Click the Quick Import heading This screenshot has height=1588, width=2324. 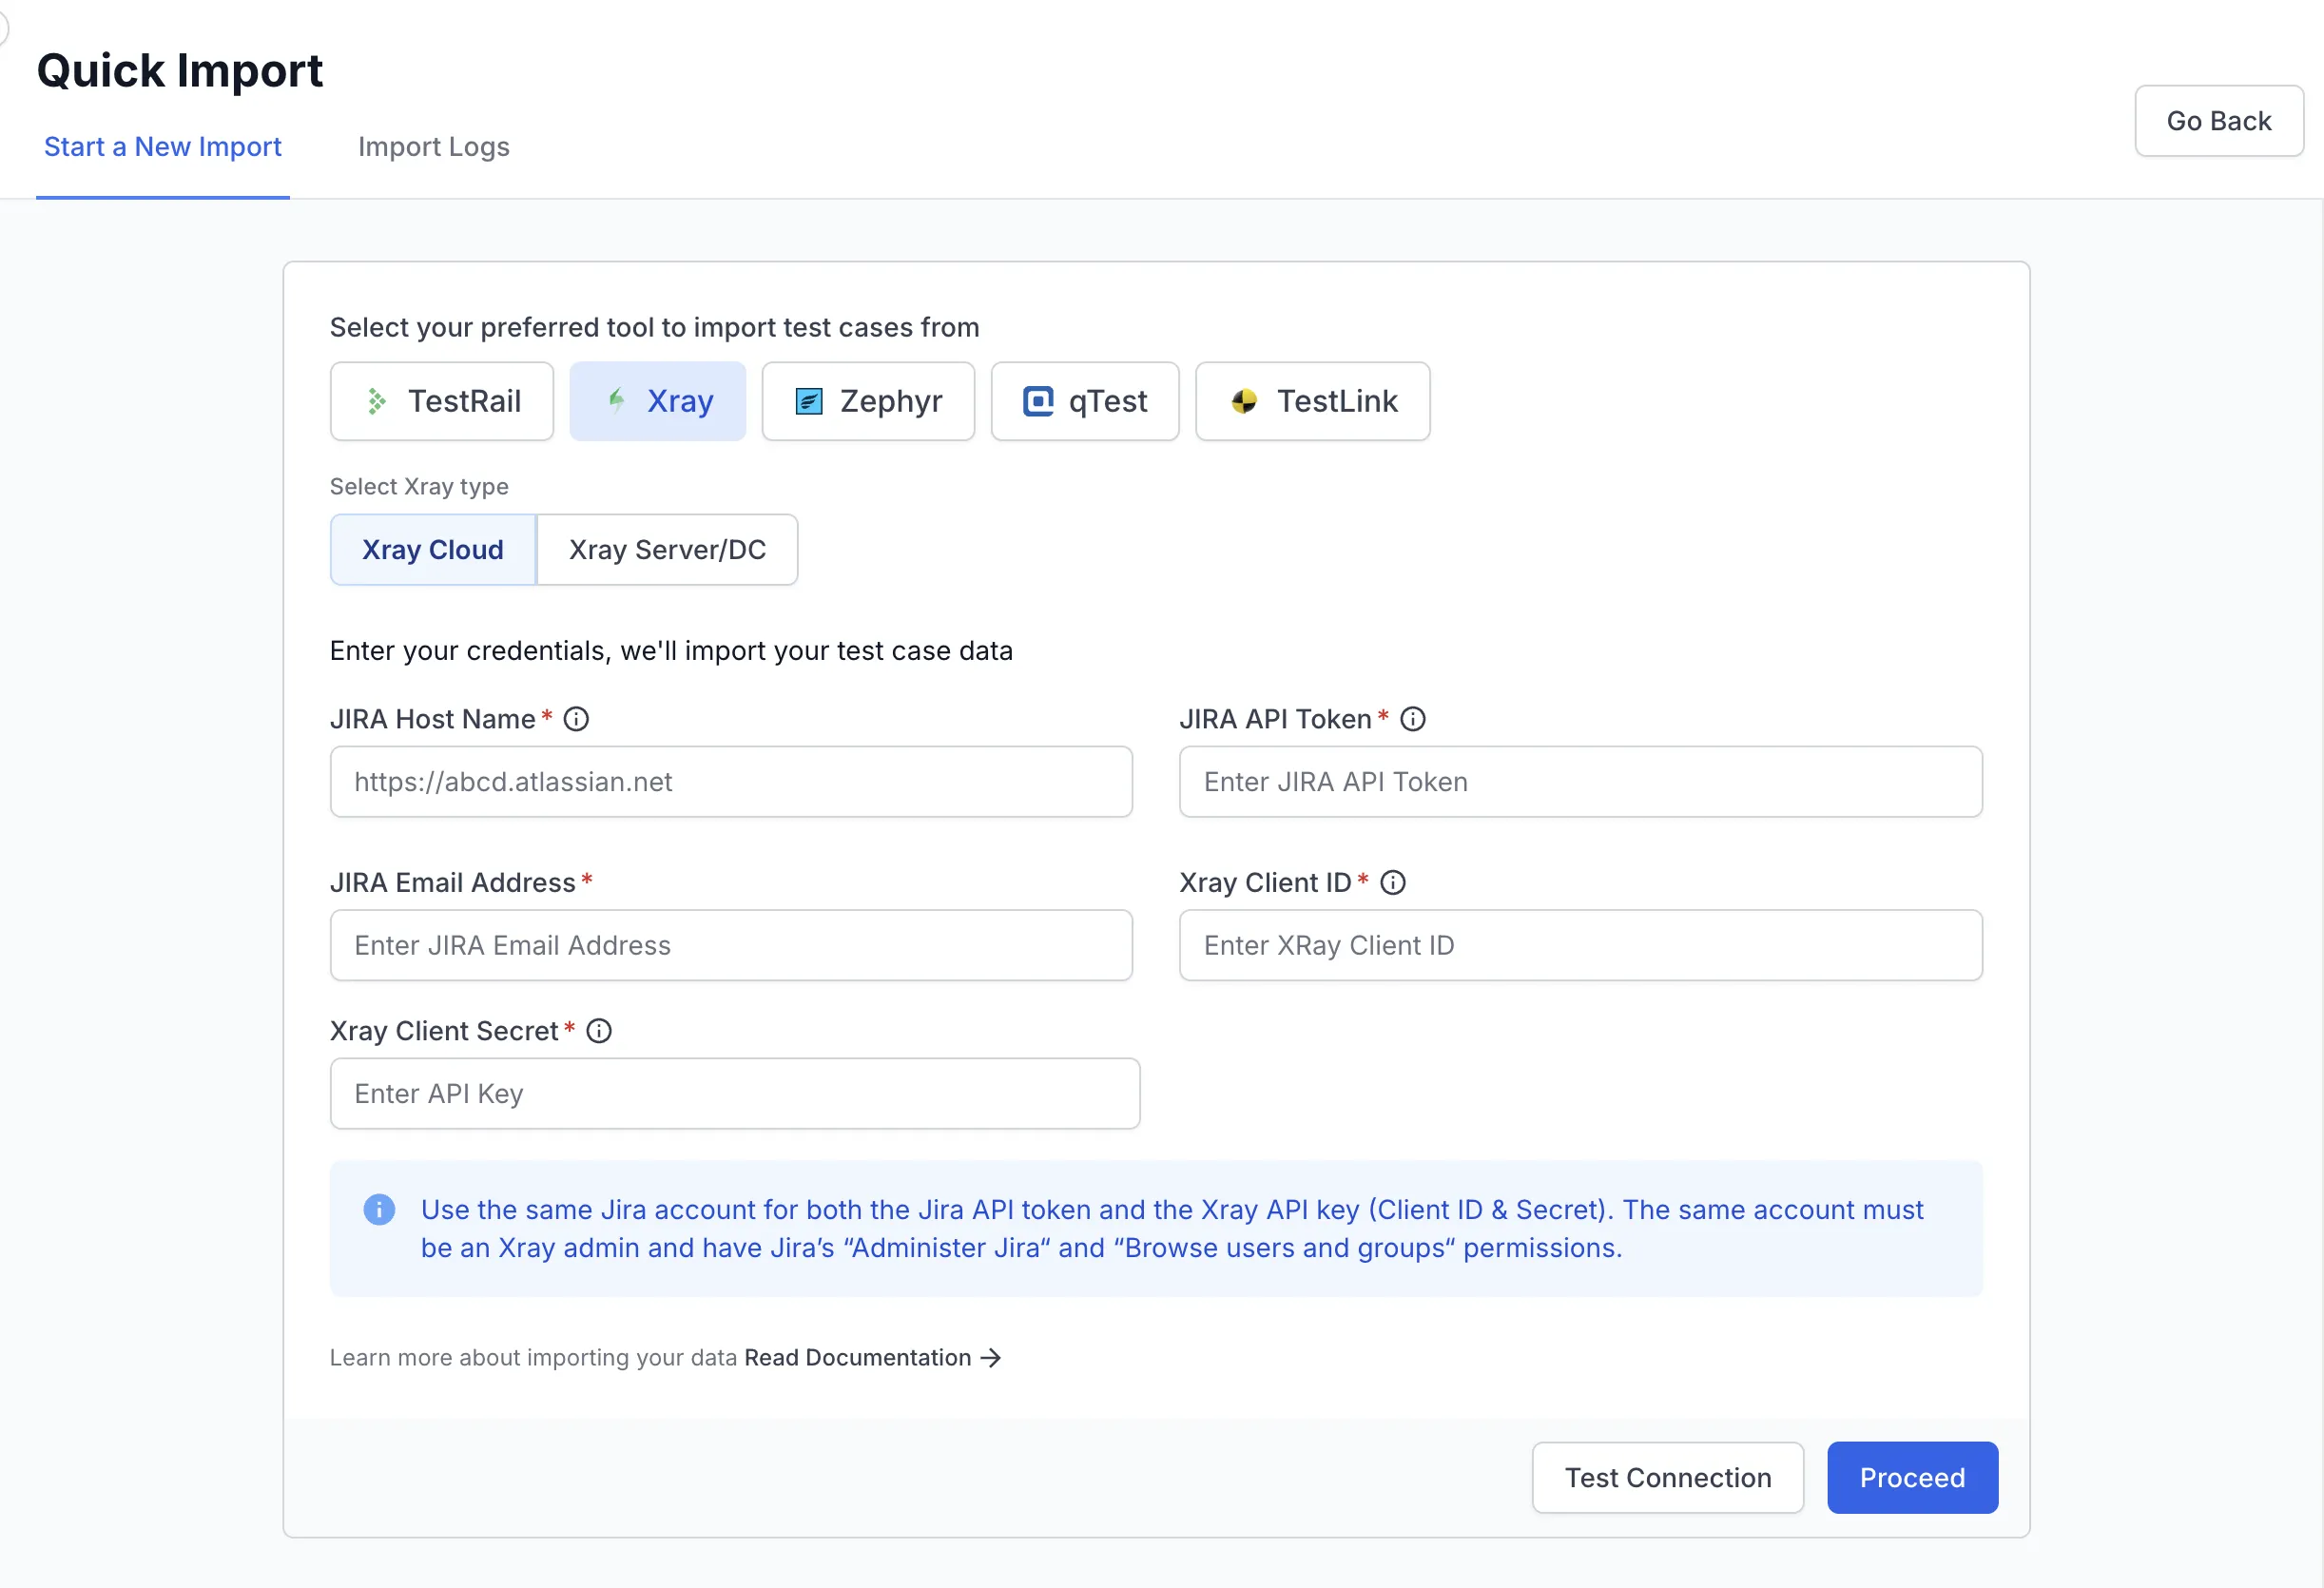point(180,71)
